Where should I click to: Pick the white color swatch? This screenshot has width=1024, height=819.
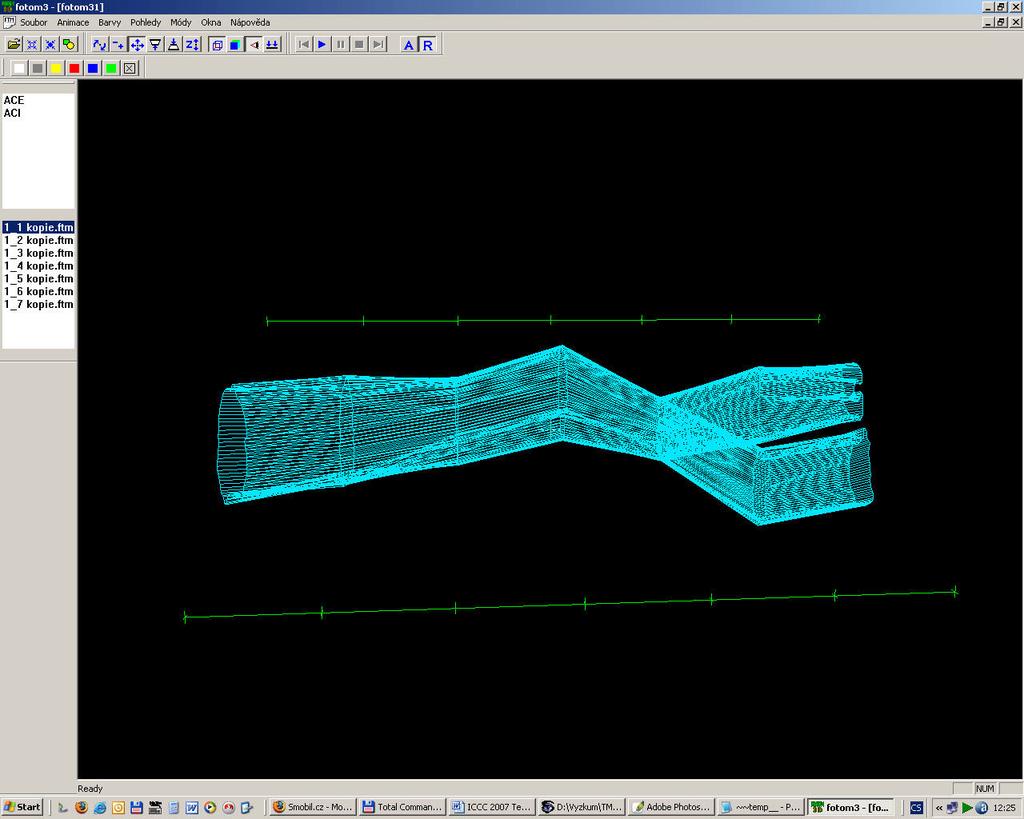[x=19, y=68]
